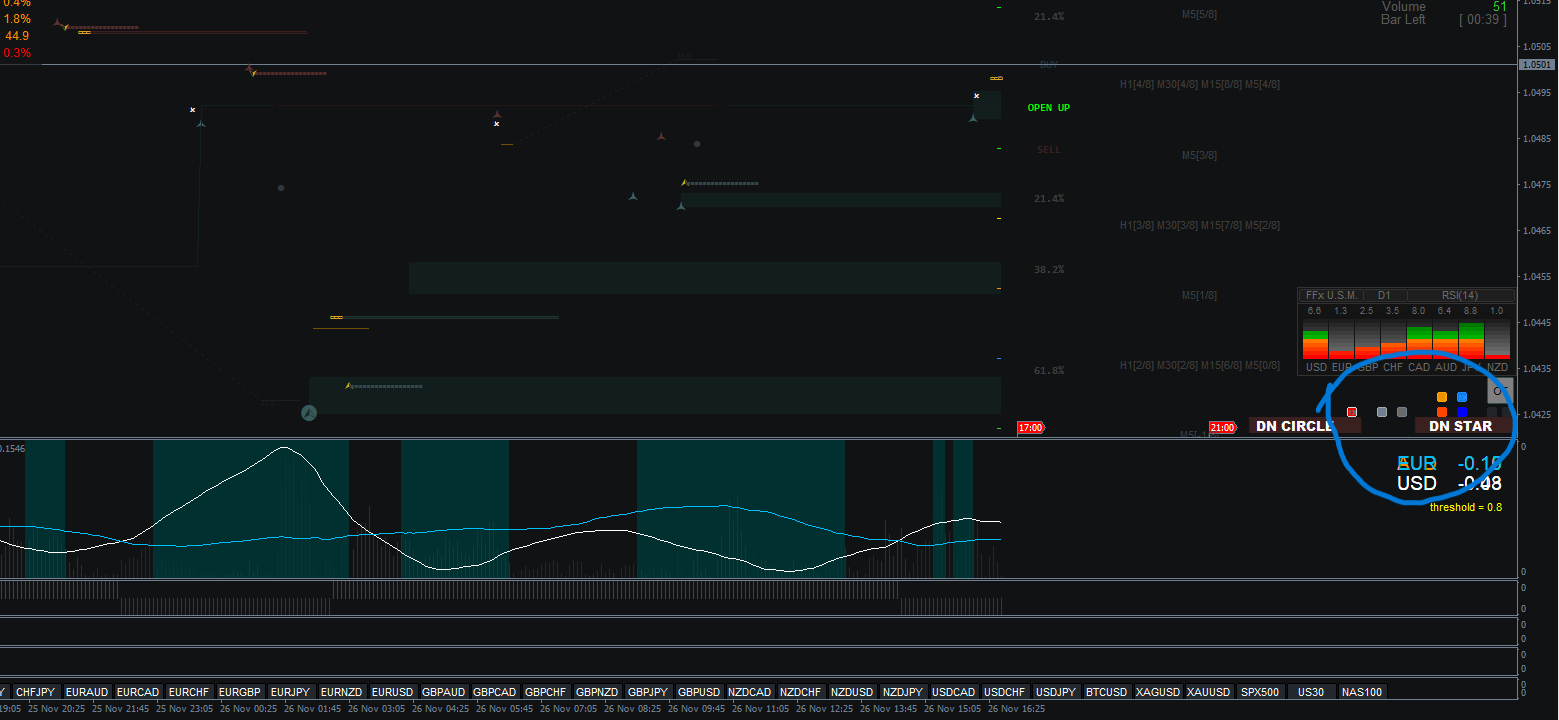
Task: Switch chart to EURUSD symbol
Action: point(392,692)
